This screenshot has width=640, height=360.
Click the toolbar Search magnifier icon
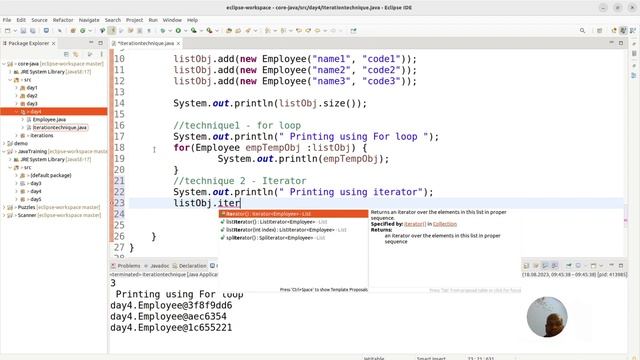[x=582, y=31]
